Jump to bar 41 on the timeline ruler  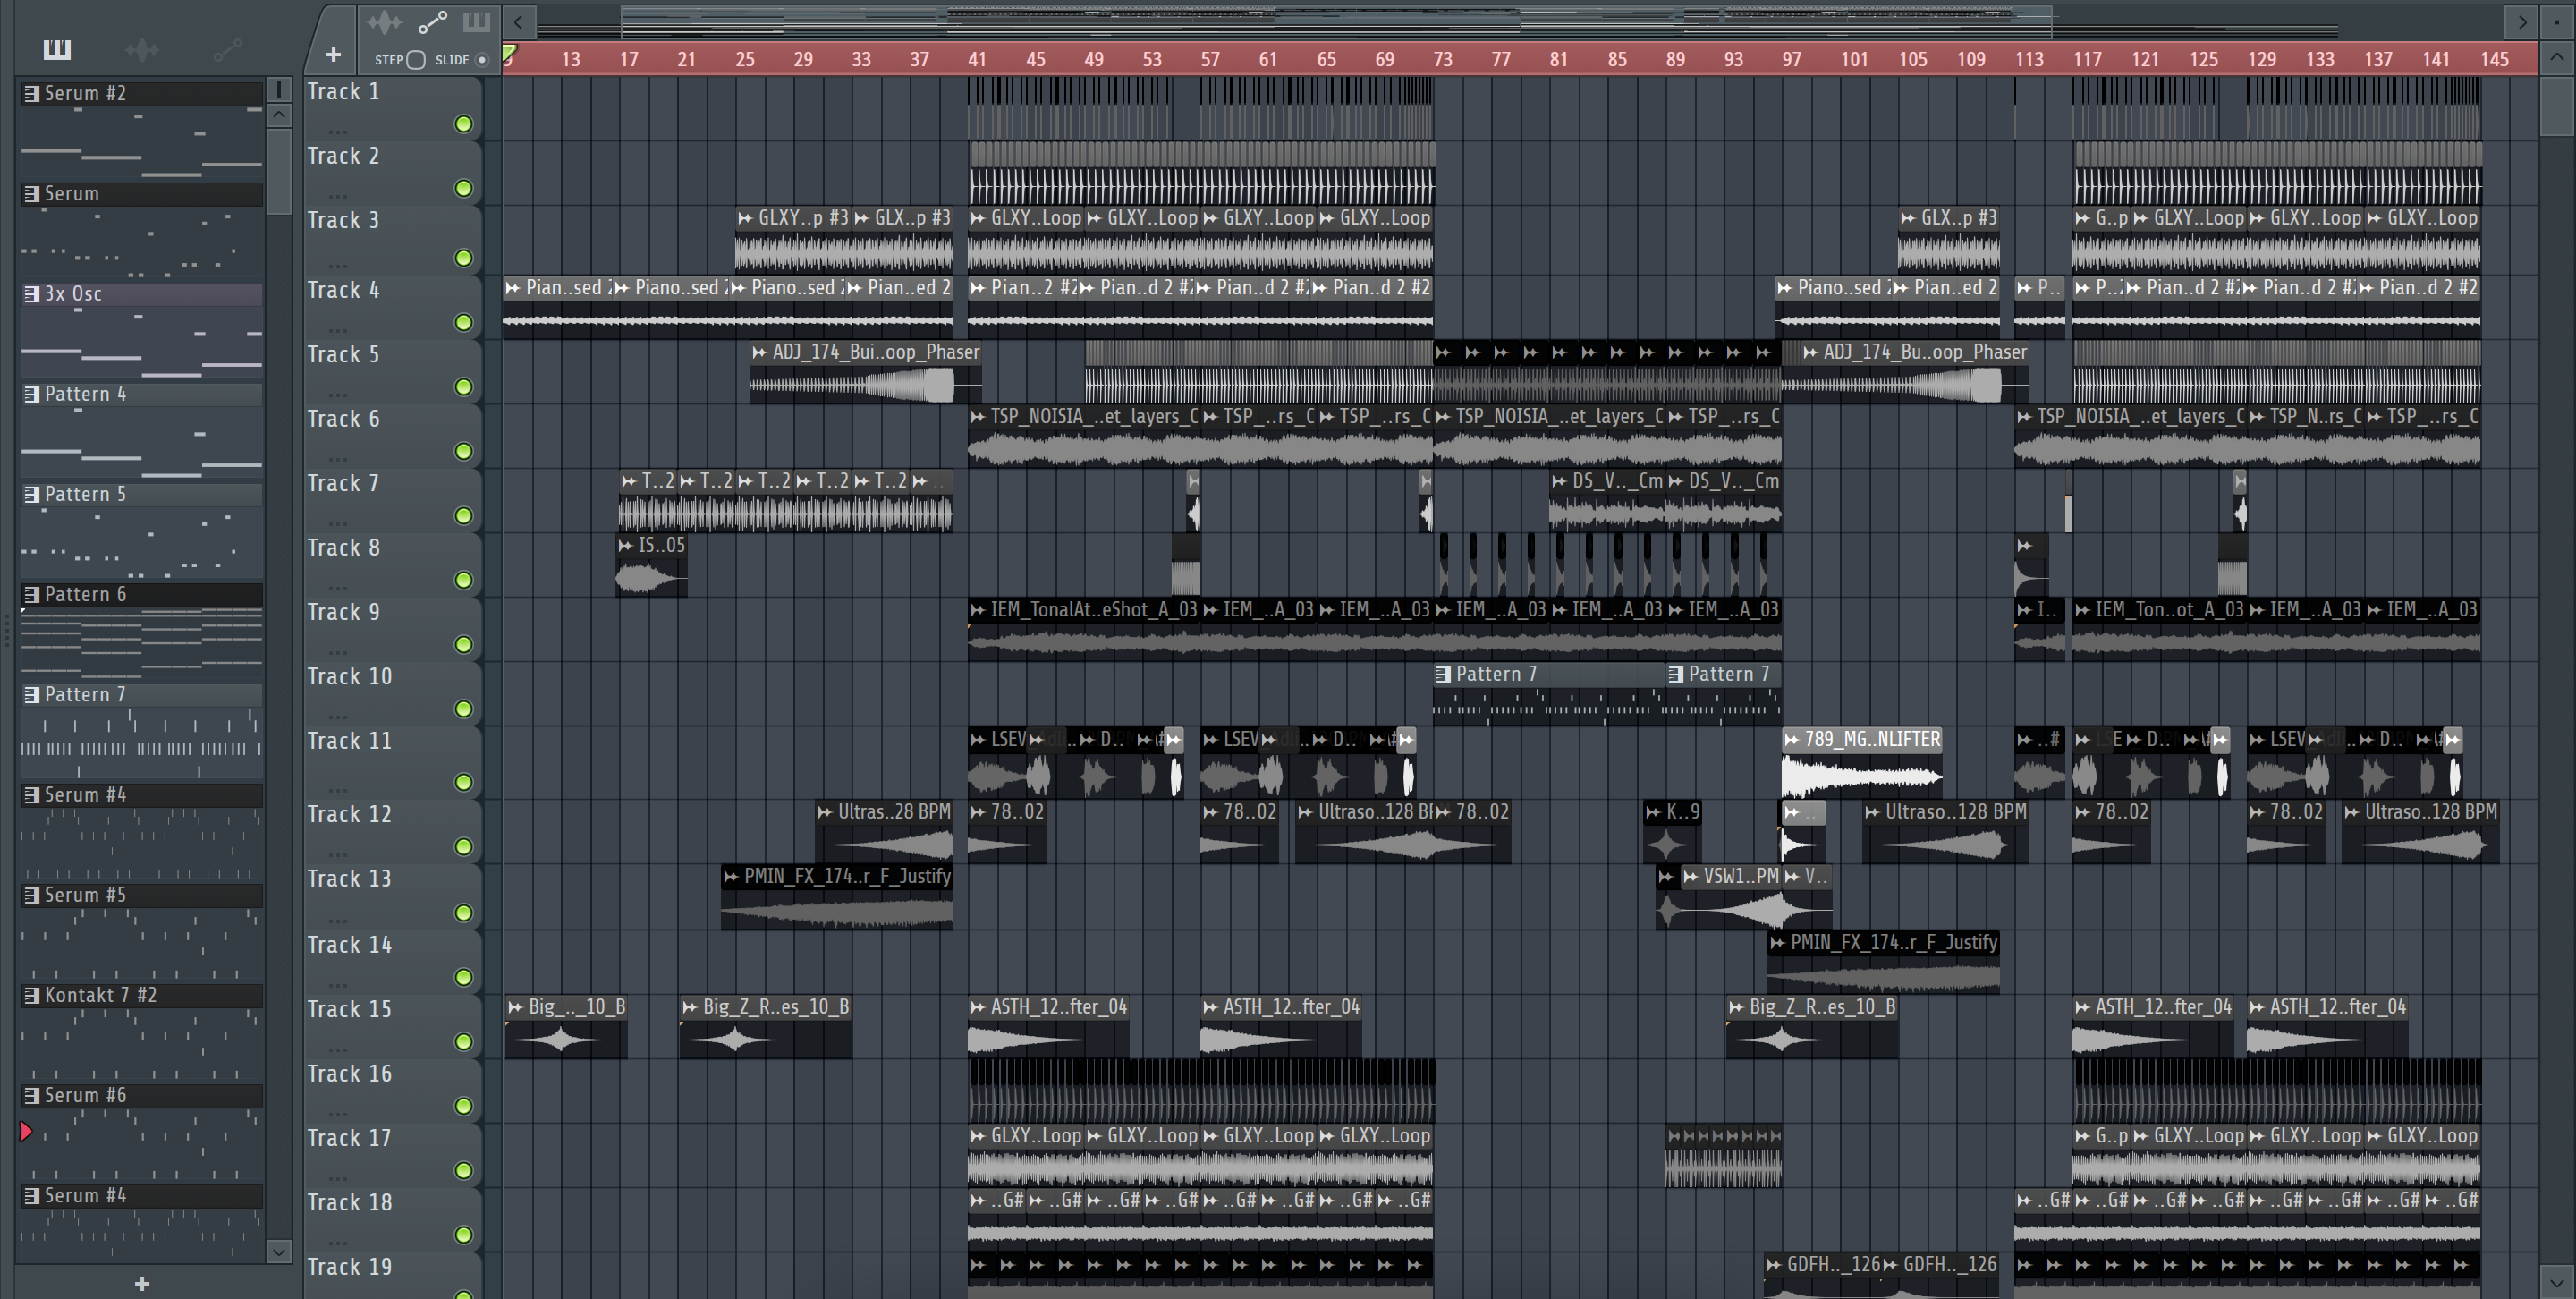pos(977,60)
